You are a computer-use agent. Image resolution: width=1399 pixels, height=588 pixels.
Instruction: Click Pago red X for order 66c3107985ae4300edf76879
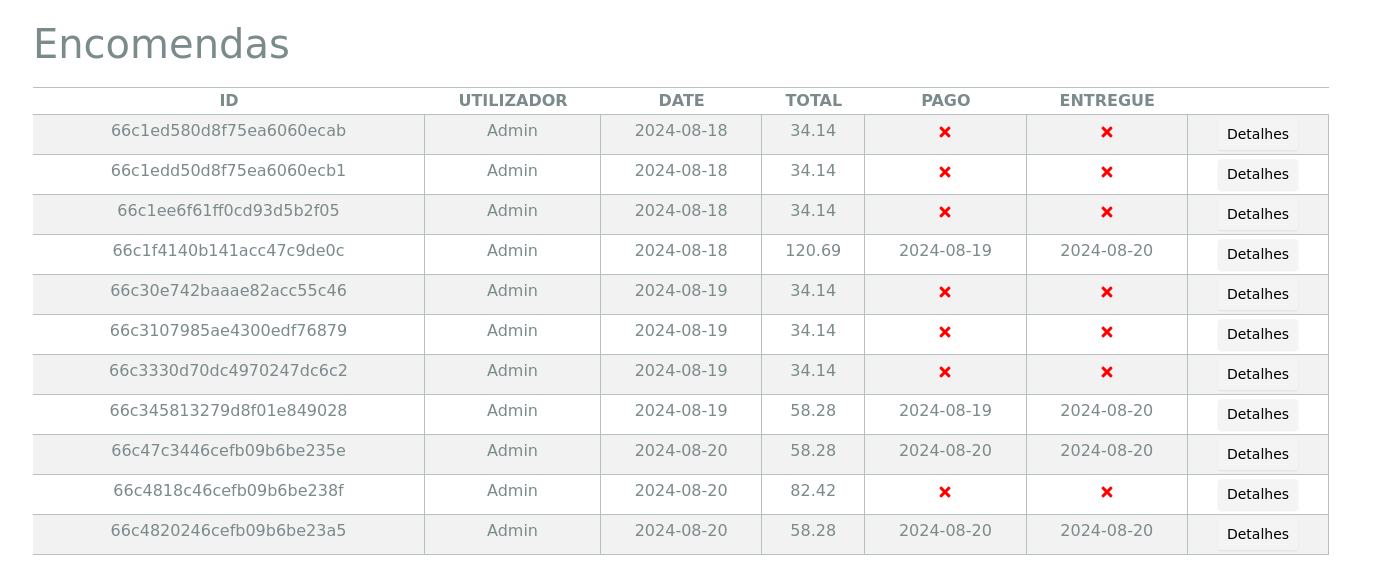[945, 332]
